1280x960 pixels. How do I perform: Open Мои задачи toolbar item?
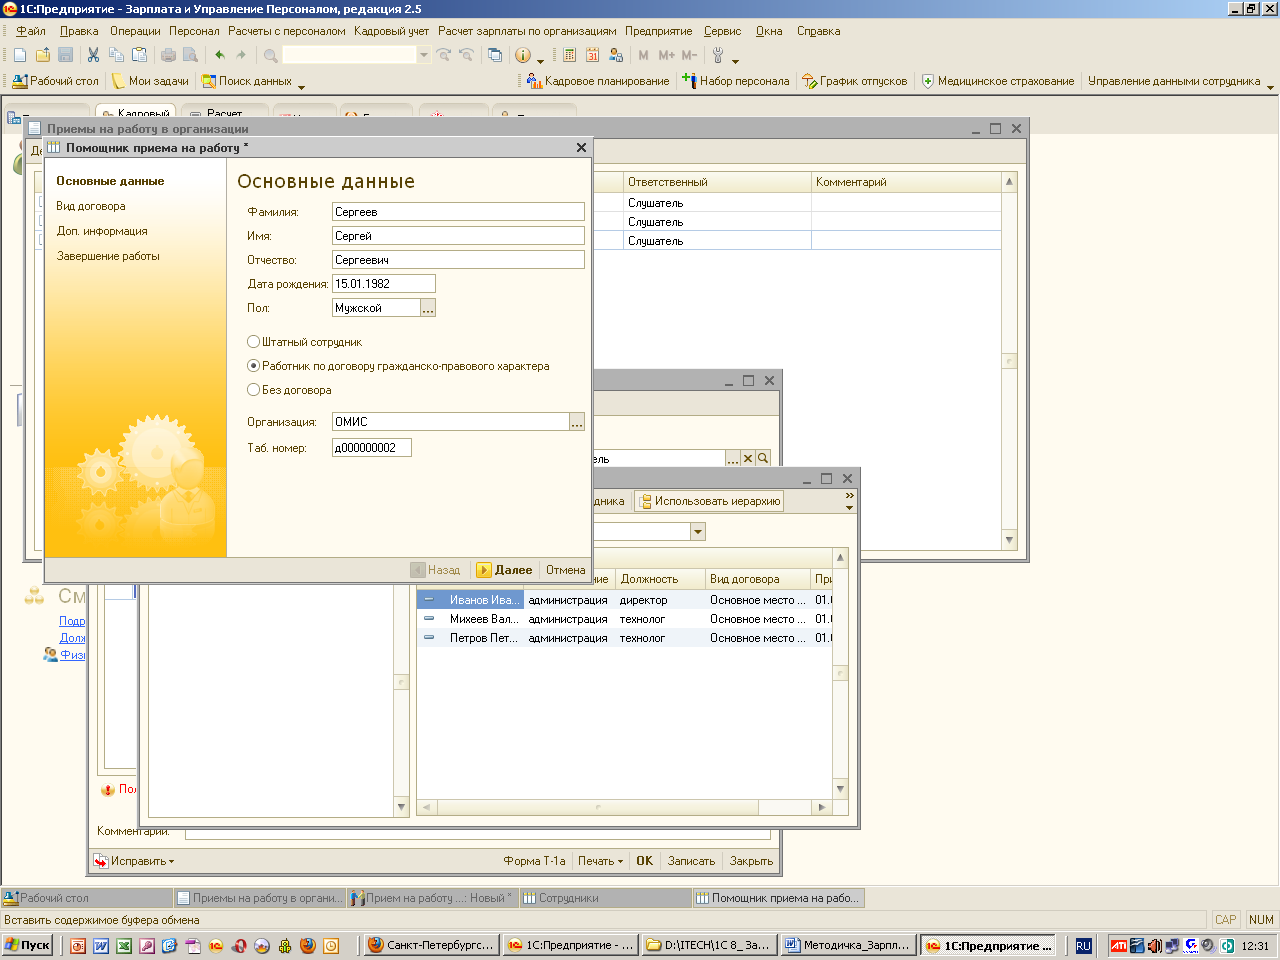pos(150,81)
